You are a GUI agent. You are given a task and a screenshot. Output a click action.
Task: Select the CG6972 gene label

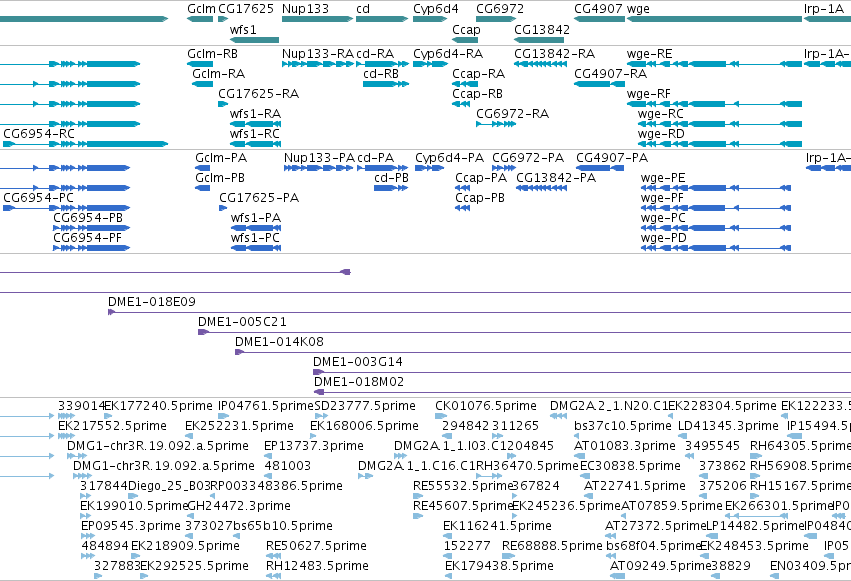coord(500,9)
